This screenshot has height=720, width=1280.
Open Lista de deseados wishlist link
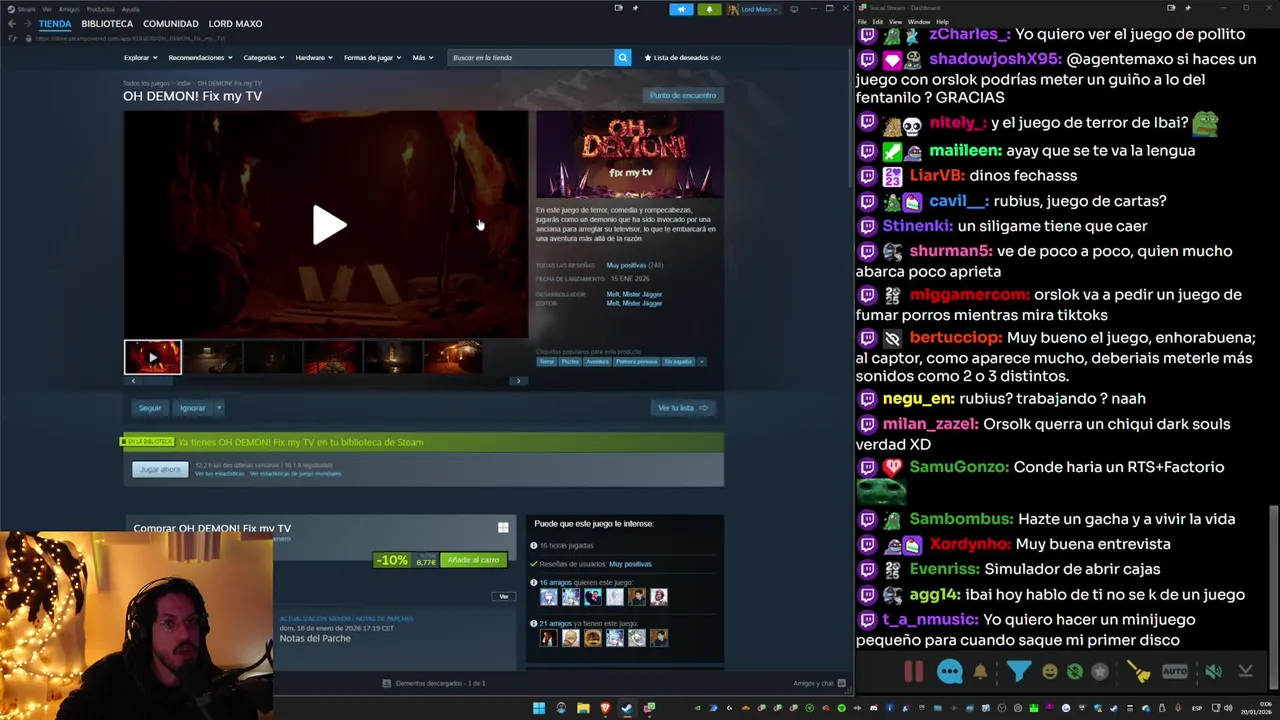click(683, 58)
